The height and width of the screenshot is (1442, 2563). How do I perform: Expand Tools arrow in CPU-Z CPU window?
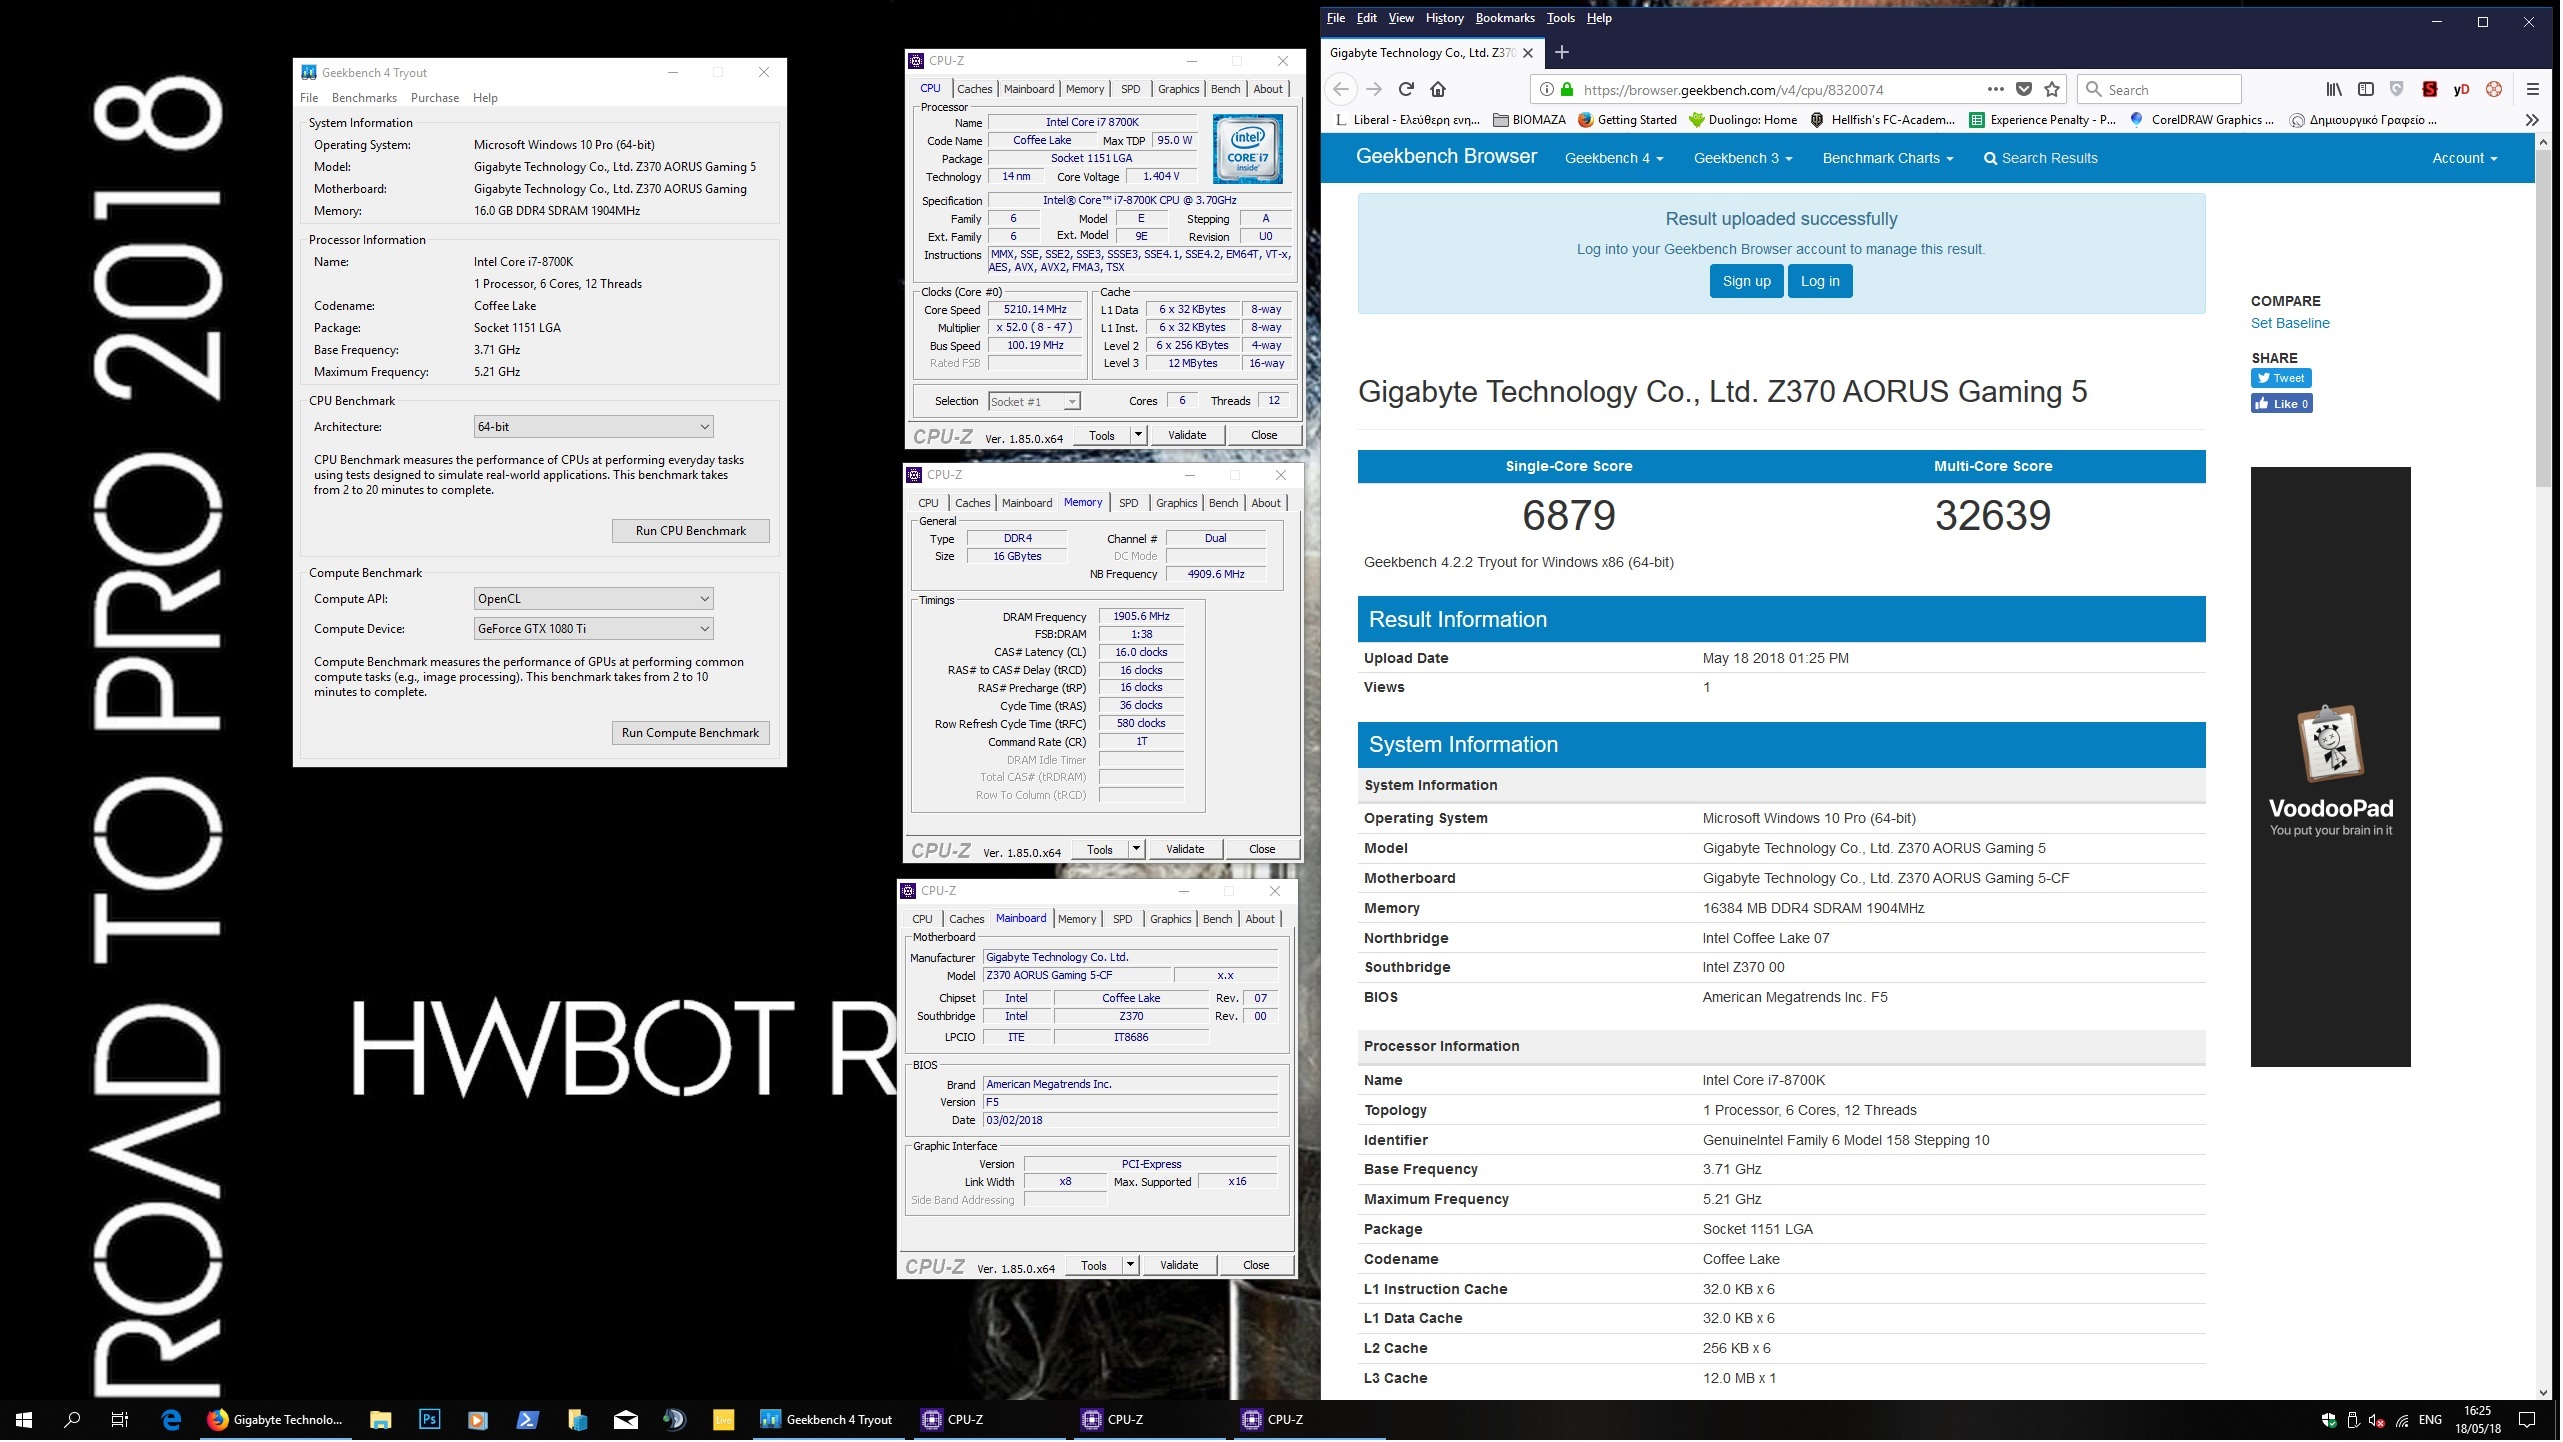[x=1139, y=436]
